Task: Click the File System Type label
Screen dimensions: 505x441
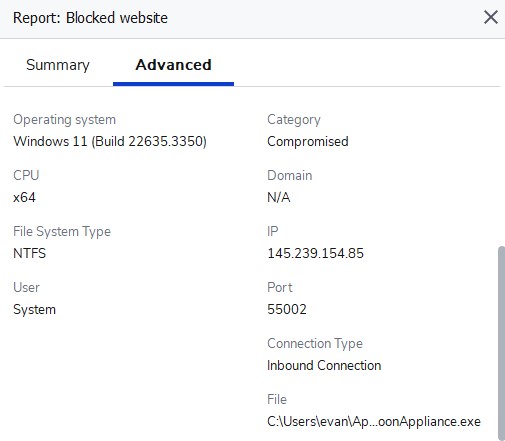Action: click(x=62, y=231)
